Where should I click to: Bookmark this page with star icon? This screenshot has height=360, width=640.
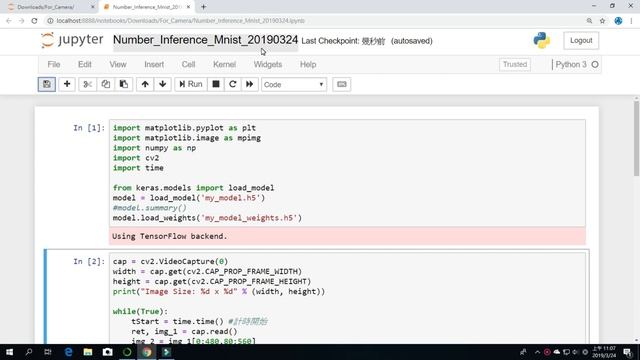click(x=602, y=21)
